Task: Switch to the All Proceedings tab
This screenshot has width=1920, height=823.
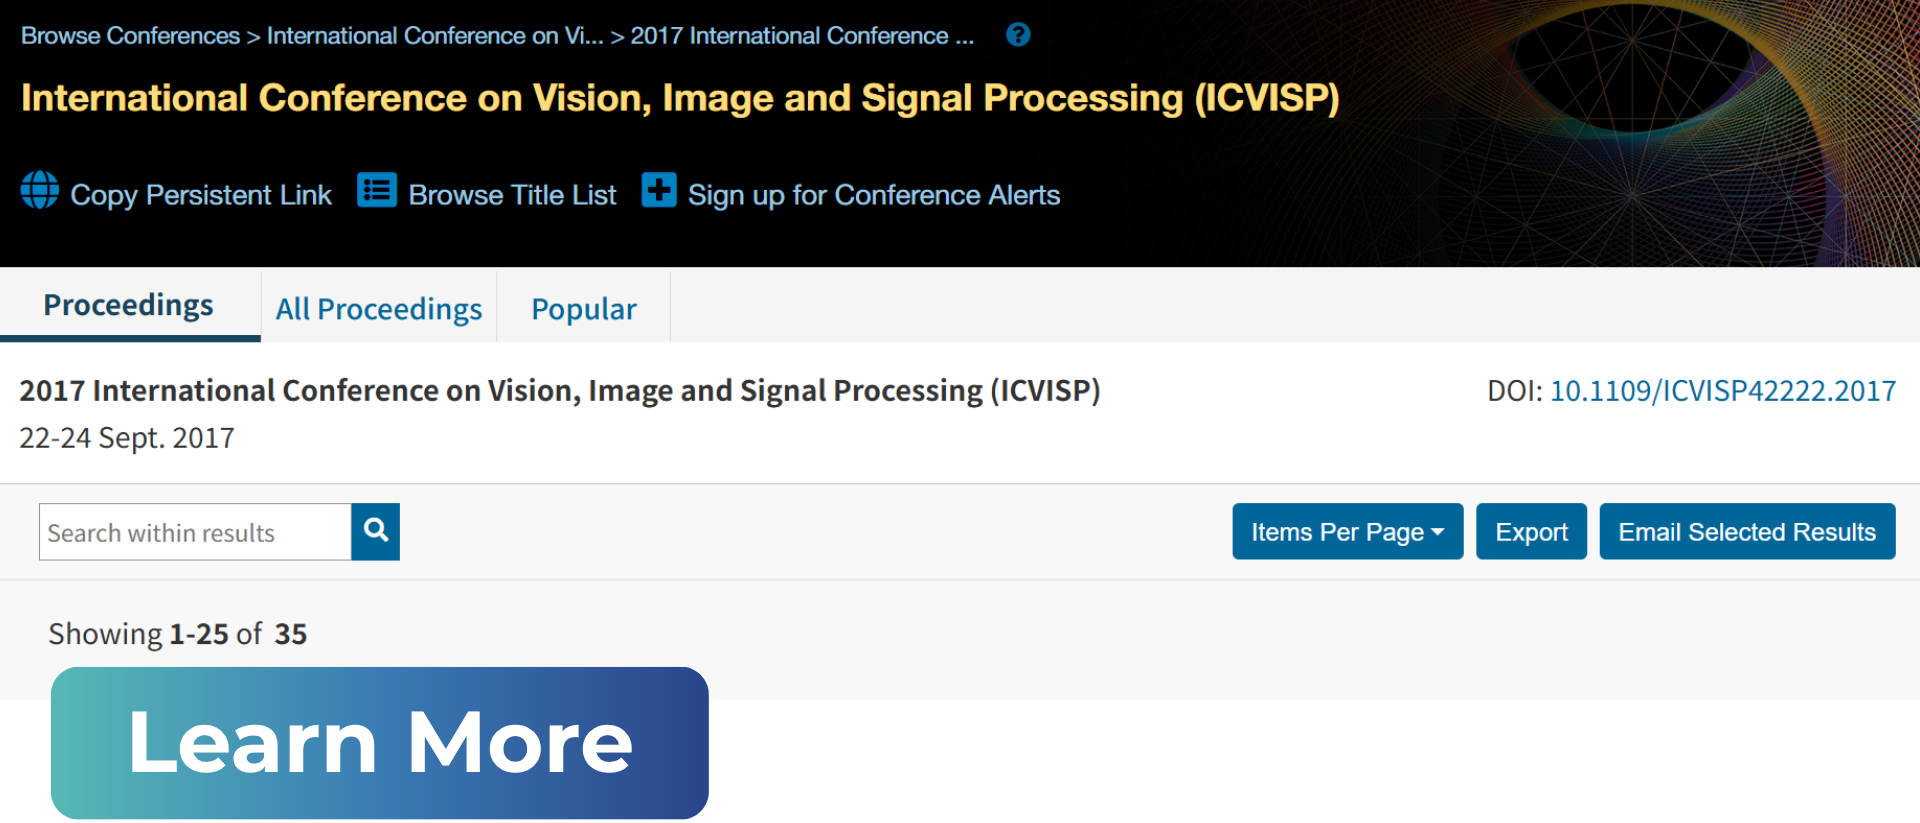Action: (379, 309)
